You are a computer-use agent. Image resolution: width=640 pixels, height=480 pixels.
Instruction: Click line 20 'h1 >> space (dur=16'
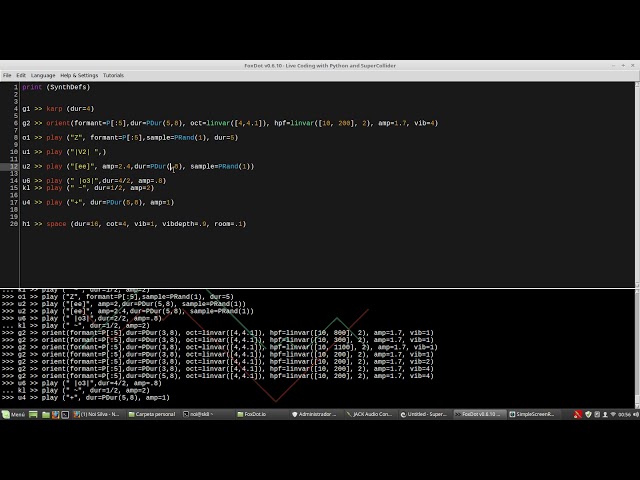134,224
